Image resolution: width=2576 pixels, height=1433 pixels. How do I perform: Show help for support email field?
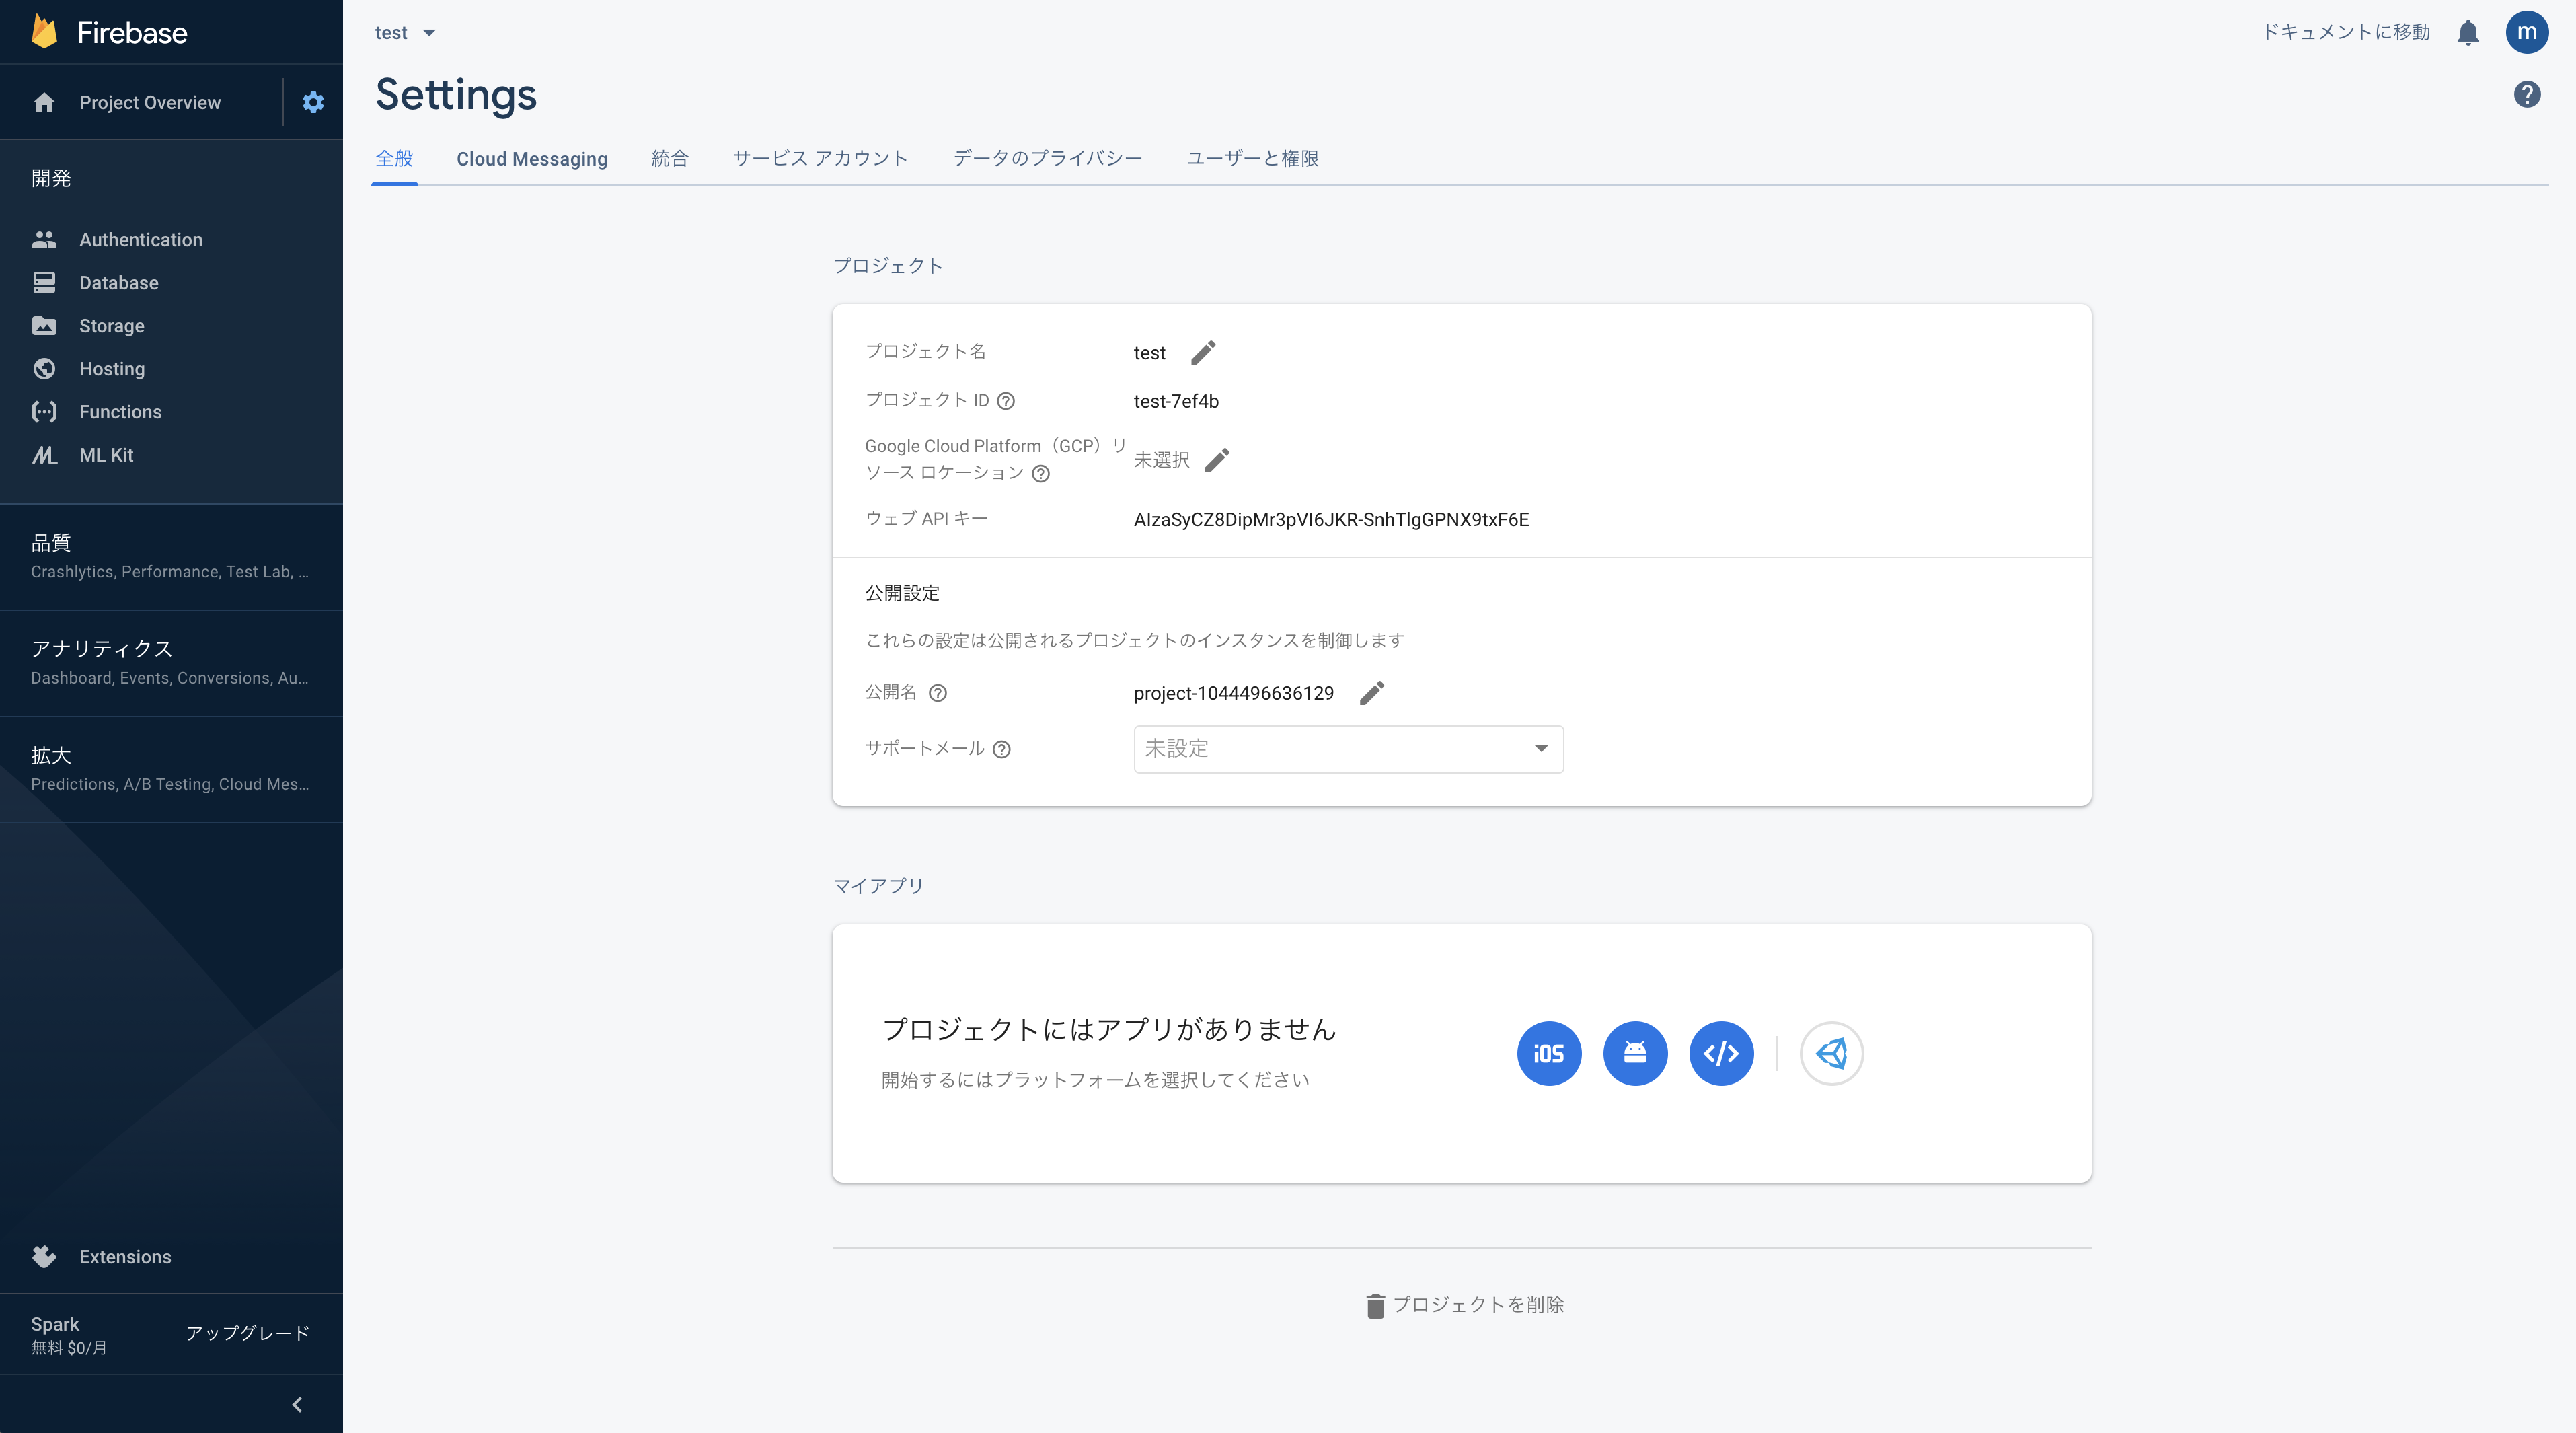coord(1002,749)
